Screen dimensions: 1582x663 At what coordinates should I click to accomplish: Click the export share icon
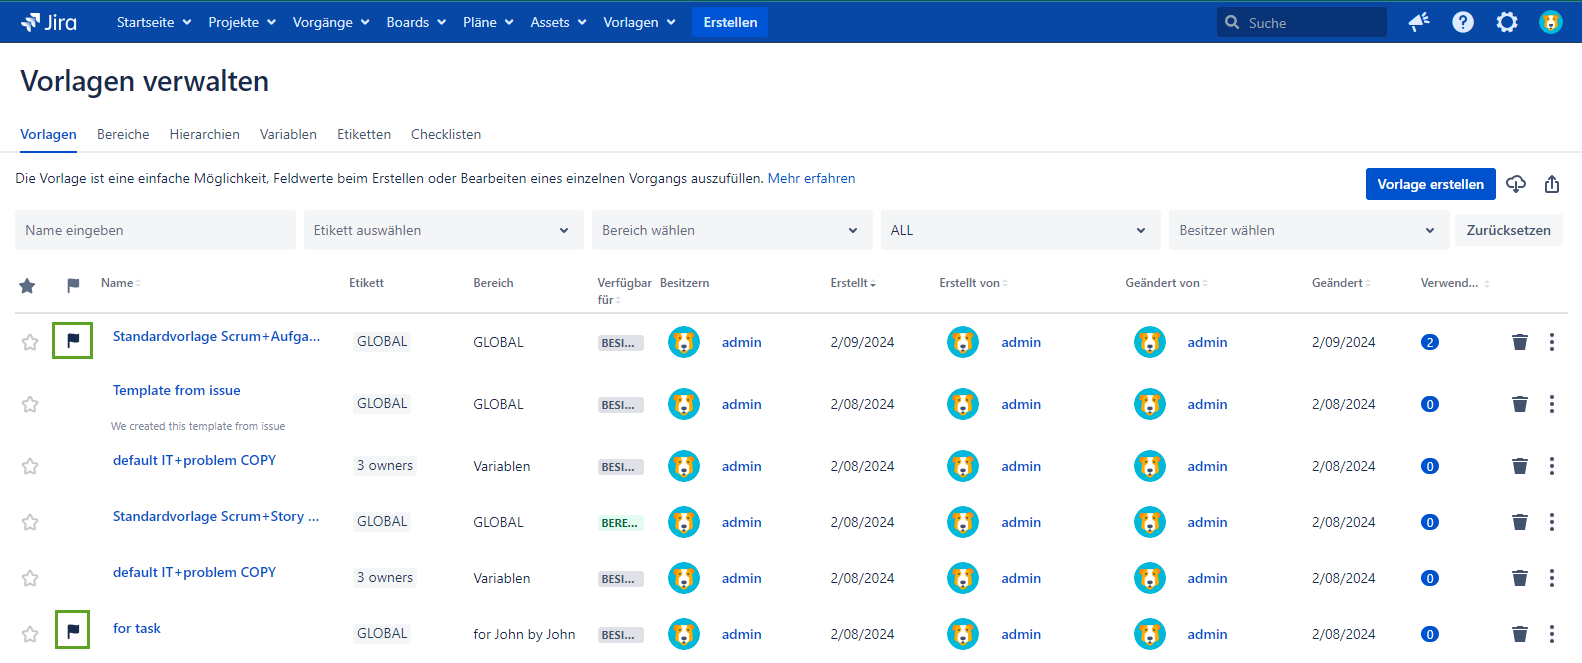(1552, 184)
